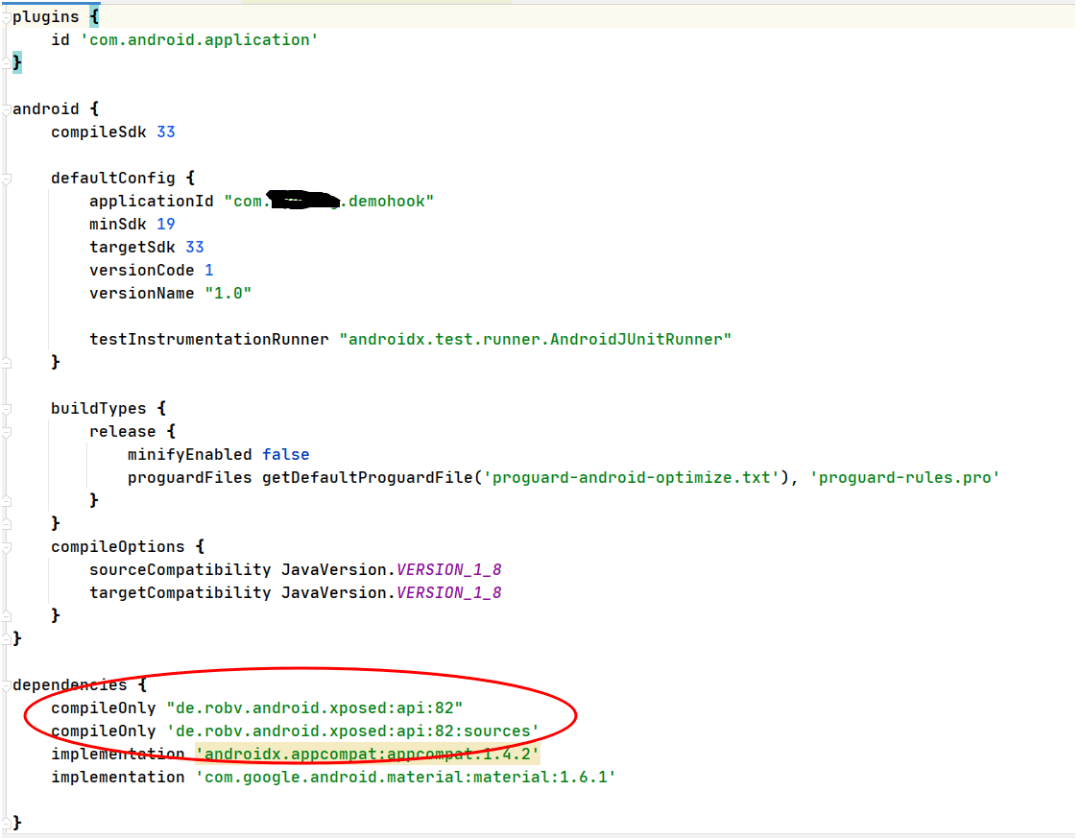Image resolution: width=1080 pixels, height=839 pixels.
Task: Click the minifyEnabled false keyword
Action: point(286,454)
